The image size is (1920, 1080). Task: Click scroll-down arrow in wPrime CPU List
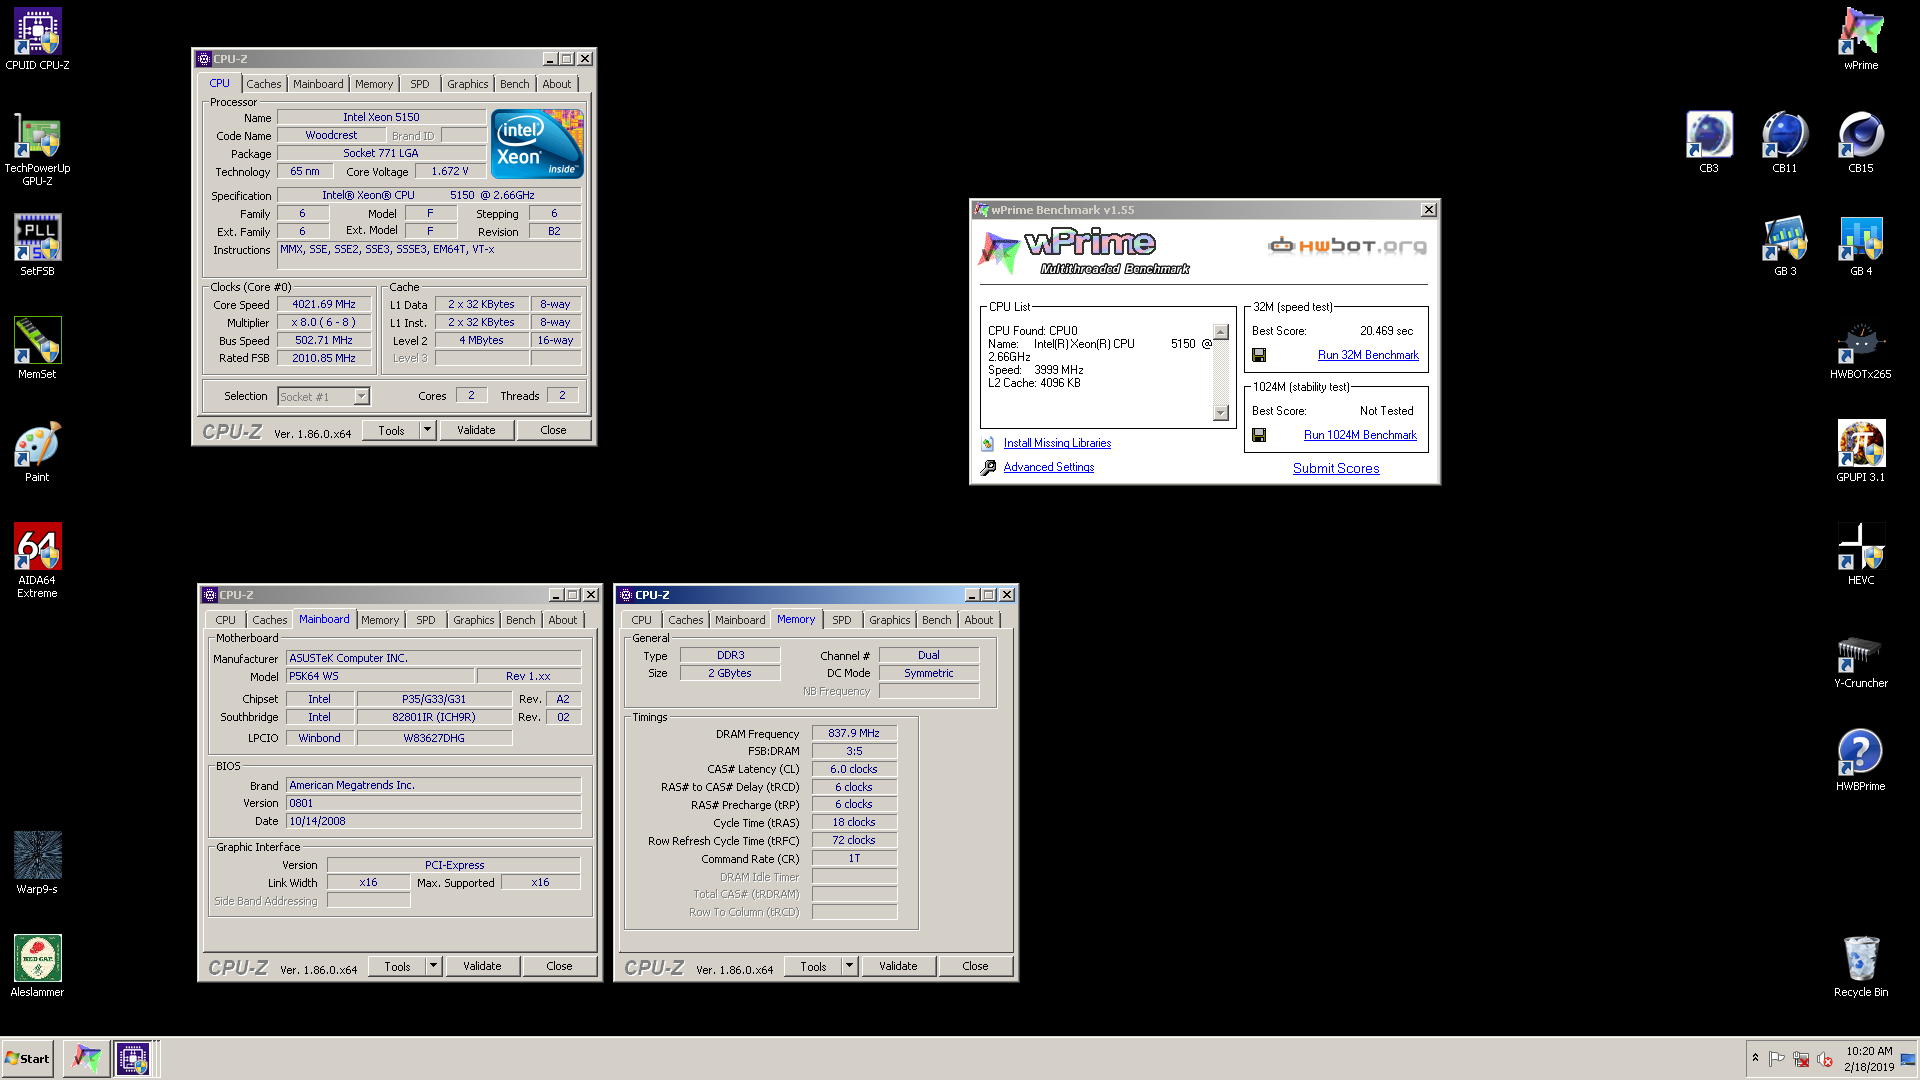click(x=1220, y=412)
